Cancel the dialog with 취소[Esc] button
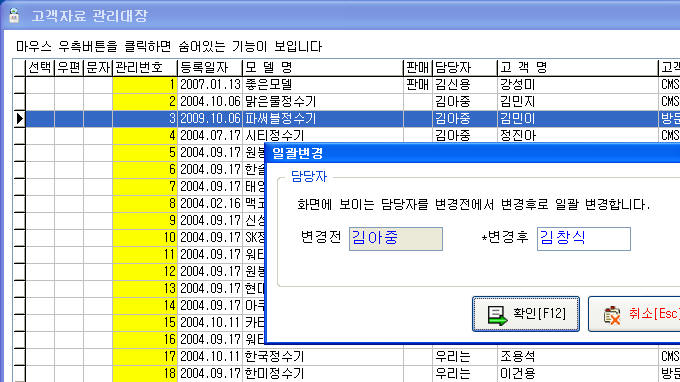This screenshot has height=382, width=680. pos(634,314)
